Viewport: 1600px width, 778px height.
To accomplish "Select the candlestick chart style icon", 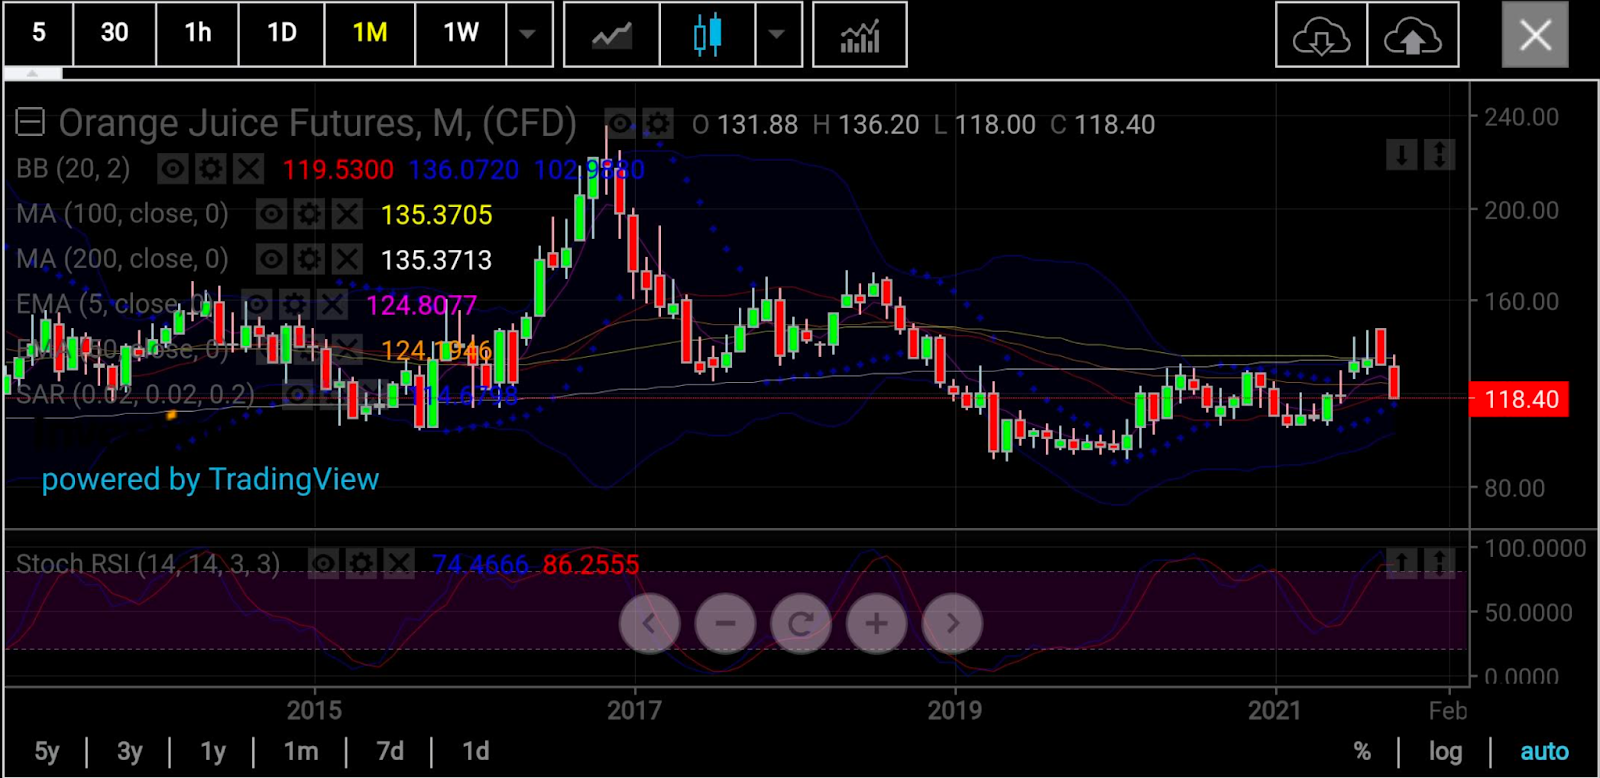I will (x=707, y=35).
